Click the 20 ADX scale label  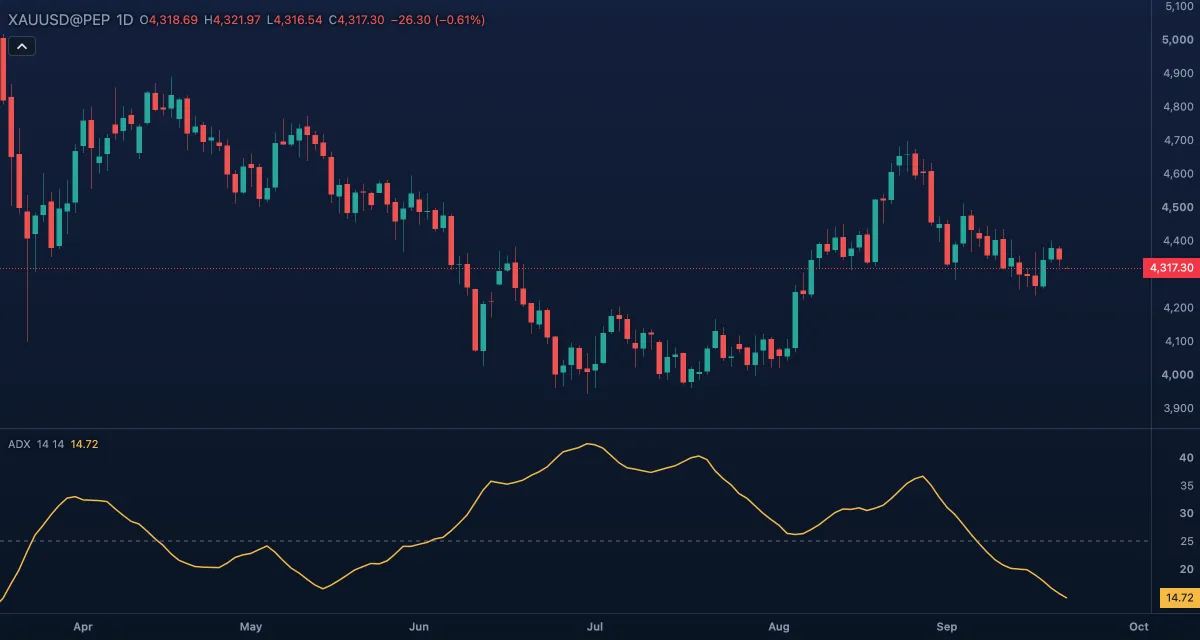[1187, 569]
